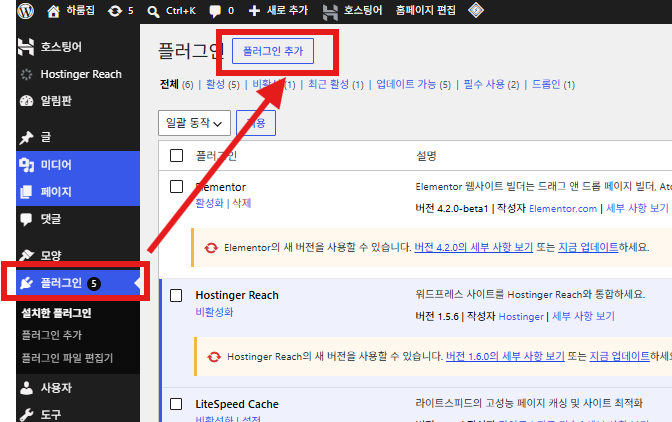Open the 댓글 speech bubble icon

click(26, 219)
